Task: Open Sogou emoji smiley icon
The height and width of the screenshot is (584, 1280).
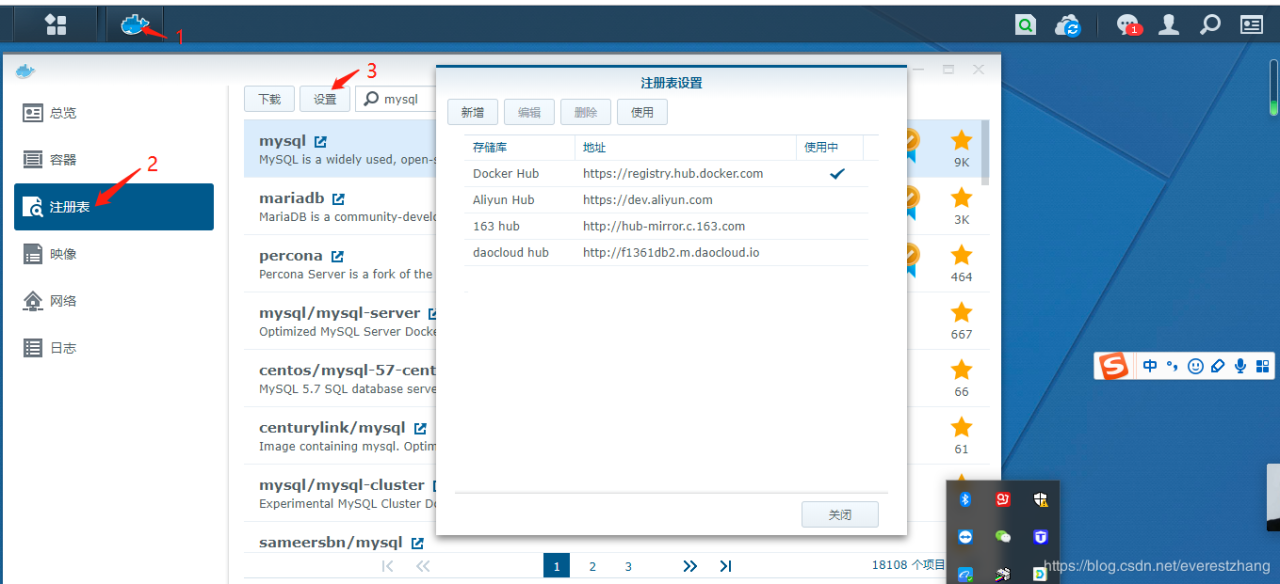Action: coord(1195,366)
